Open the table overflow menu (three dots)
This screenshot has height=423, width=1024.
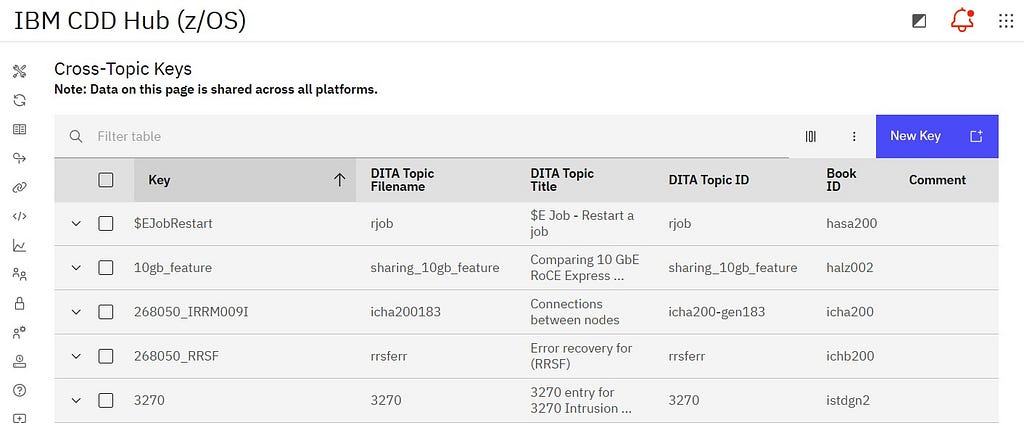pyautogui.click(x=854, y=136)
